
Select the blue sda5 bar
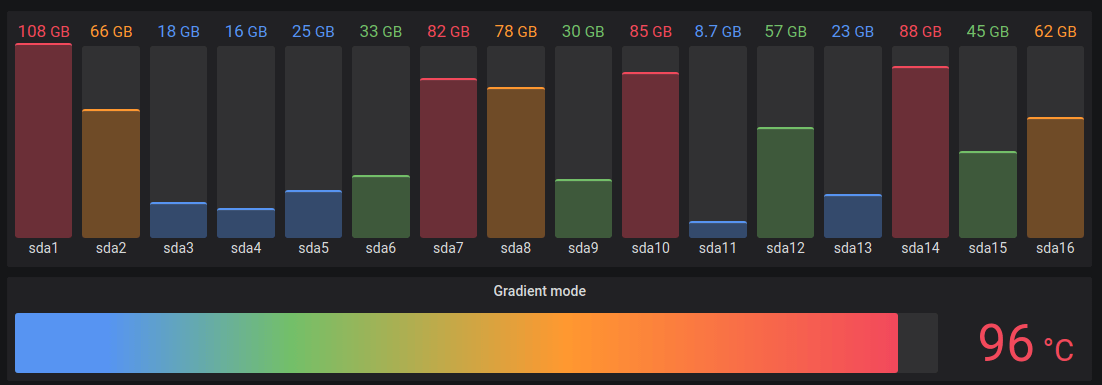coord(313,214)
